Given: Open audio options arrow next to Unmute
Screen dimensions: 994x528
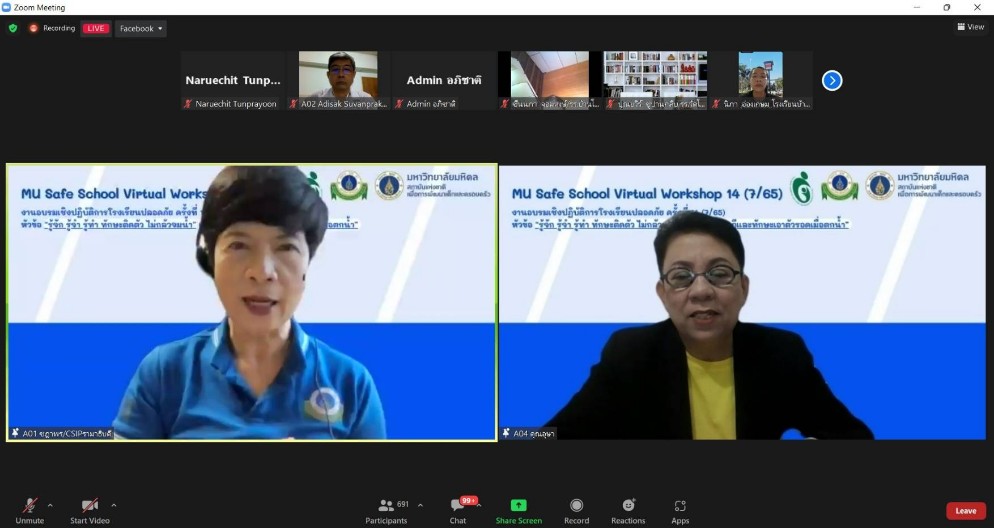Looking at the screenshot, I should pyautogui.click(x=50, y=505).
